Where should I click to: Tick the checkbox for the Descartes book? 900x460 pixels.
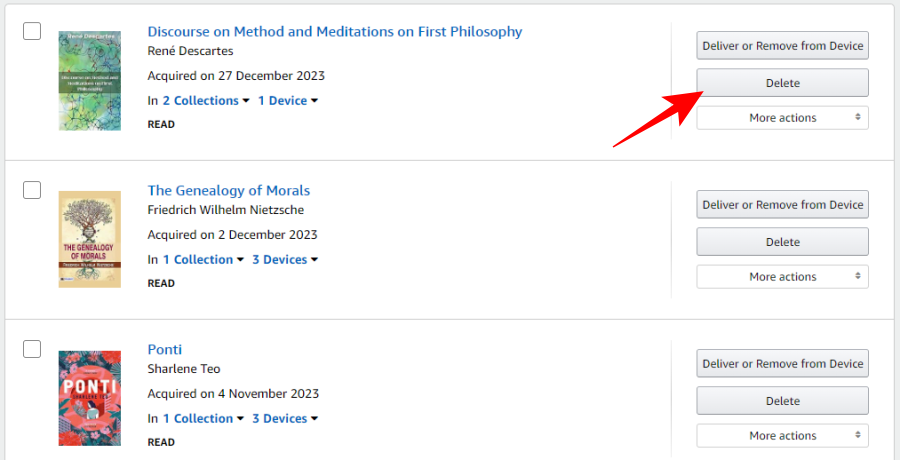tap(32, 31)
